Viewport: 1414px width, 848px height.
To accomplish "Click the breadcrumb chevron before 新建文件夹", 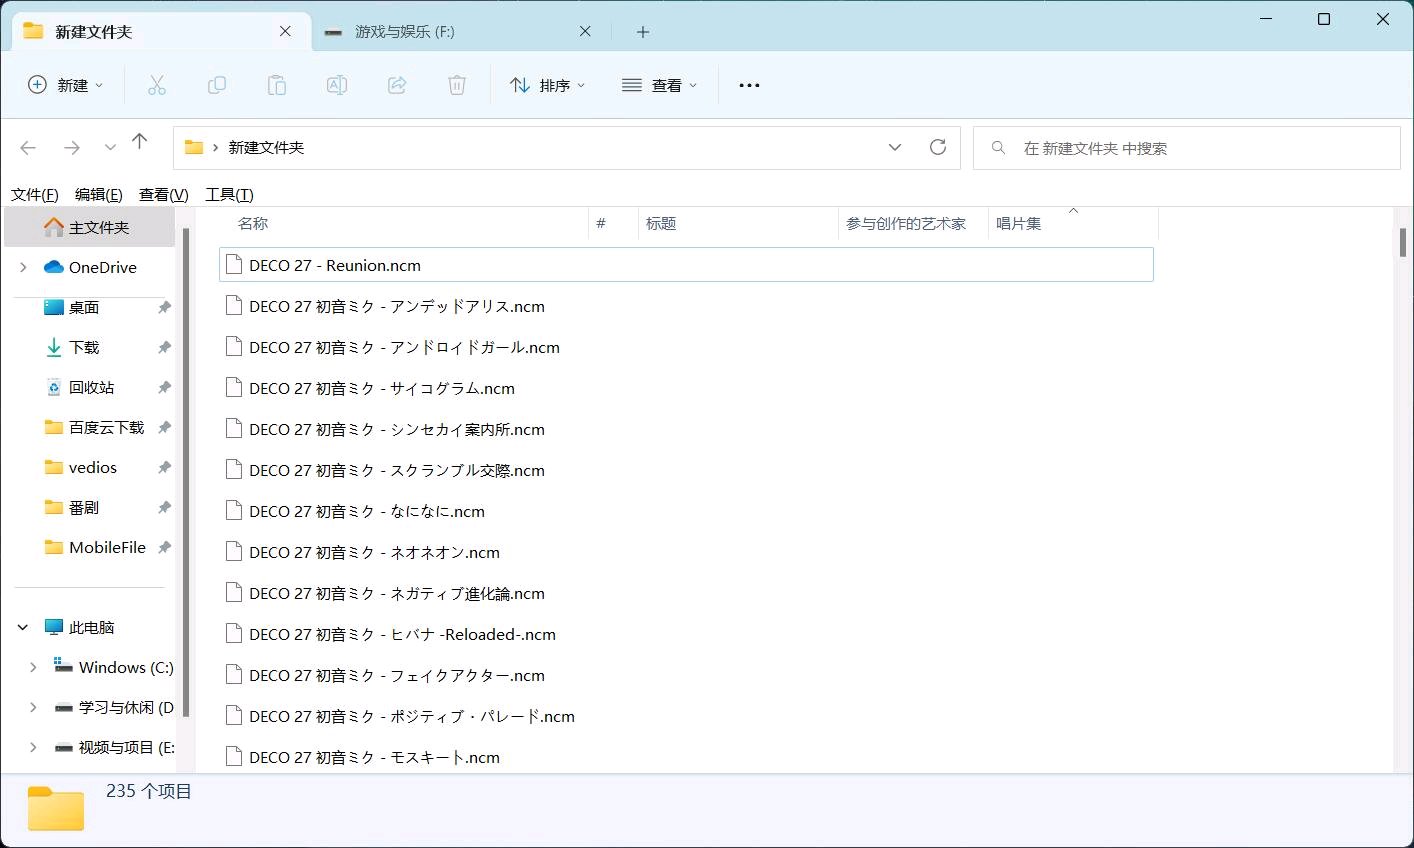I will pos(215,147).
